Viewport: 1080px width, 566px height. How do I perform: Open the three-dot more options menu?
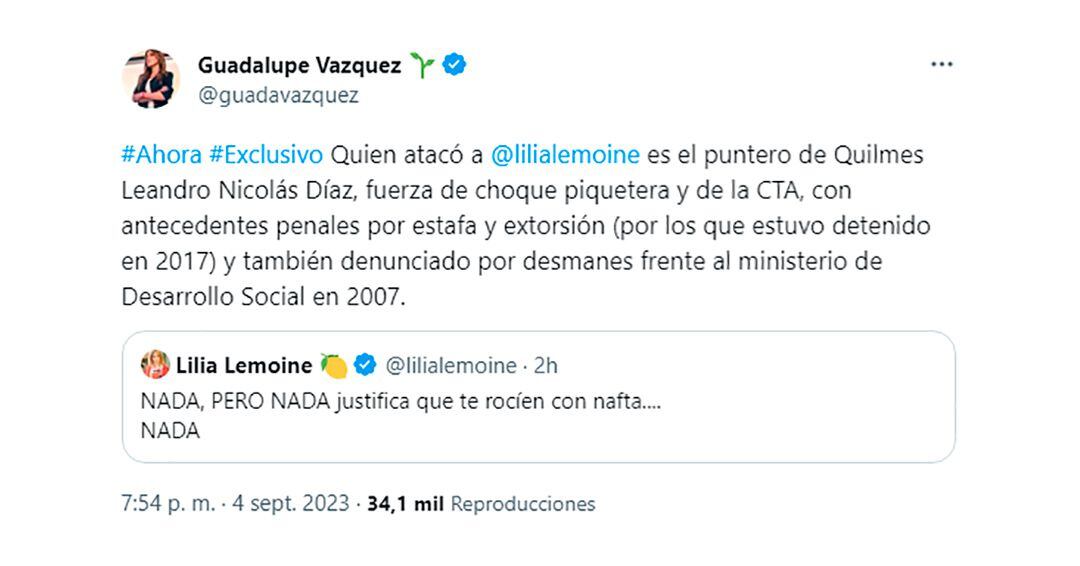(941, 65)
